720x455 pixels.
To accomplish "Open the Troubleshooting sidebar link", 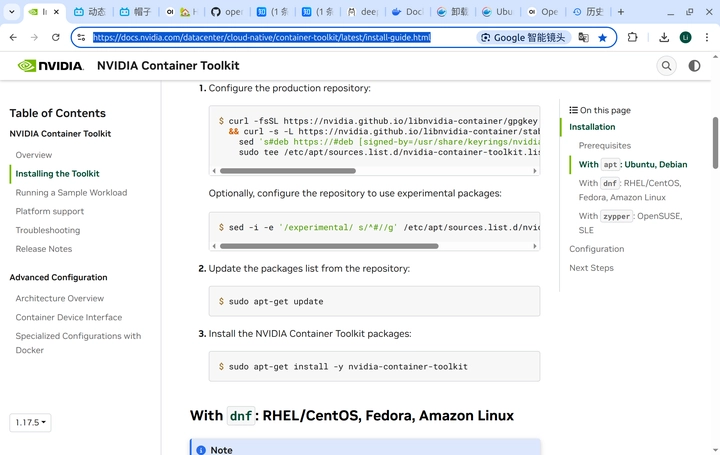I will coord(48,230).
